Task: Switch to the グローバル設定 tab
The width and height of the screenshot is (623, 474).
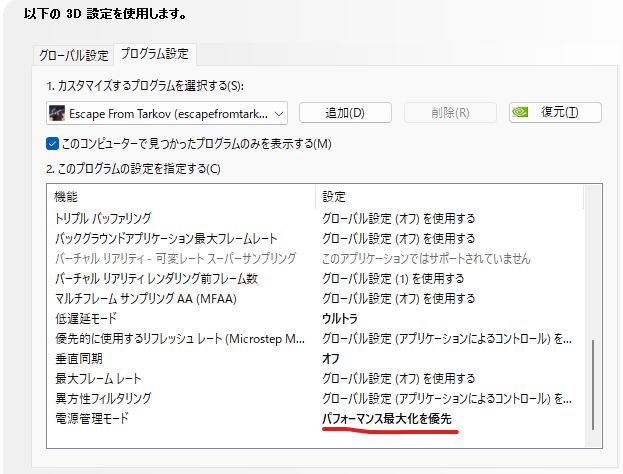Action: [73, 55]
